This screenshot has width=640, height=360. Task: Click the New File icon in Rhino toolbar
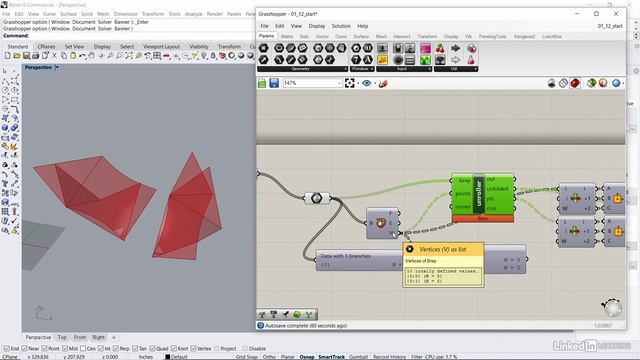[7, 56]
